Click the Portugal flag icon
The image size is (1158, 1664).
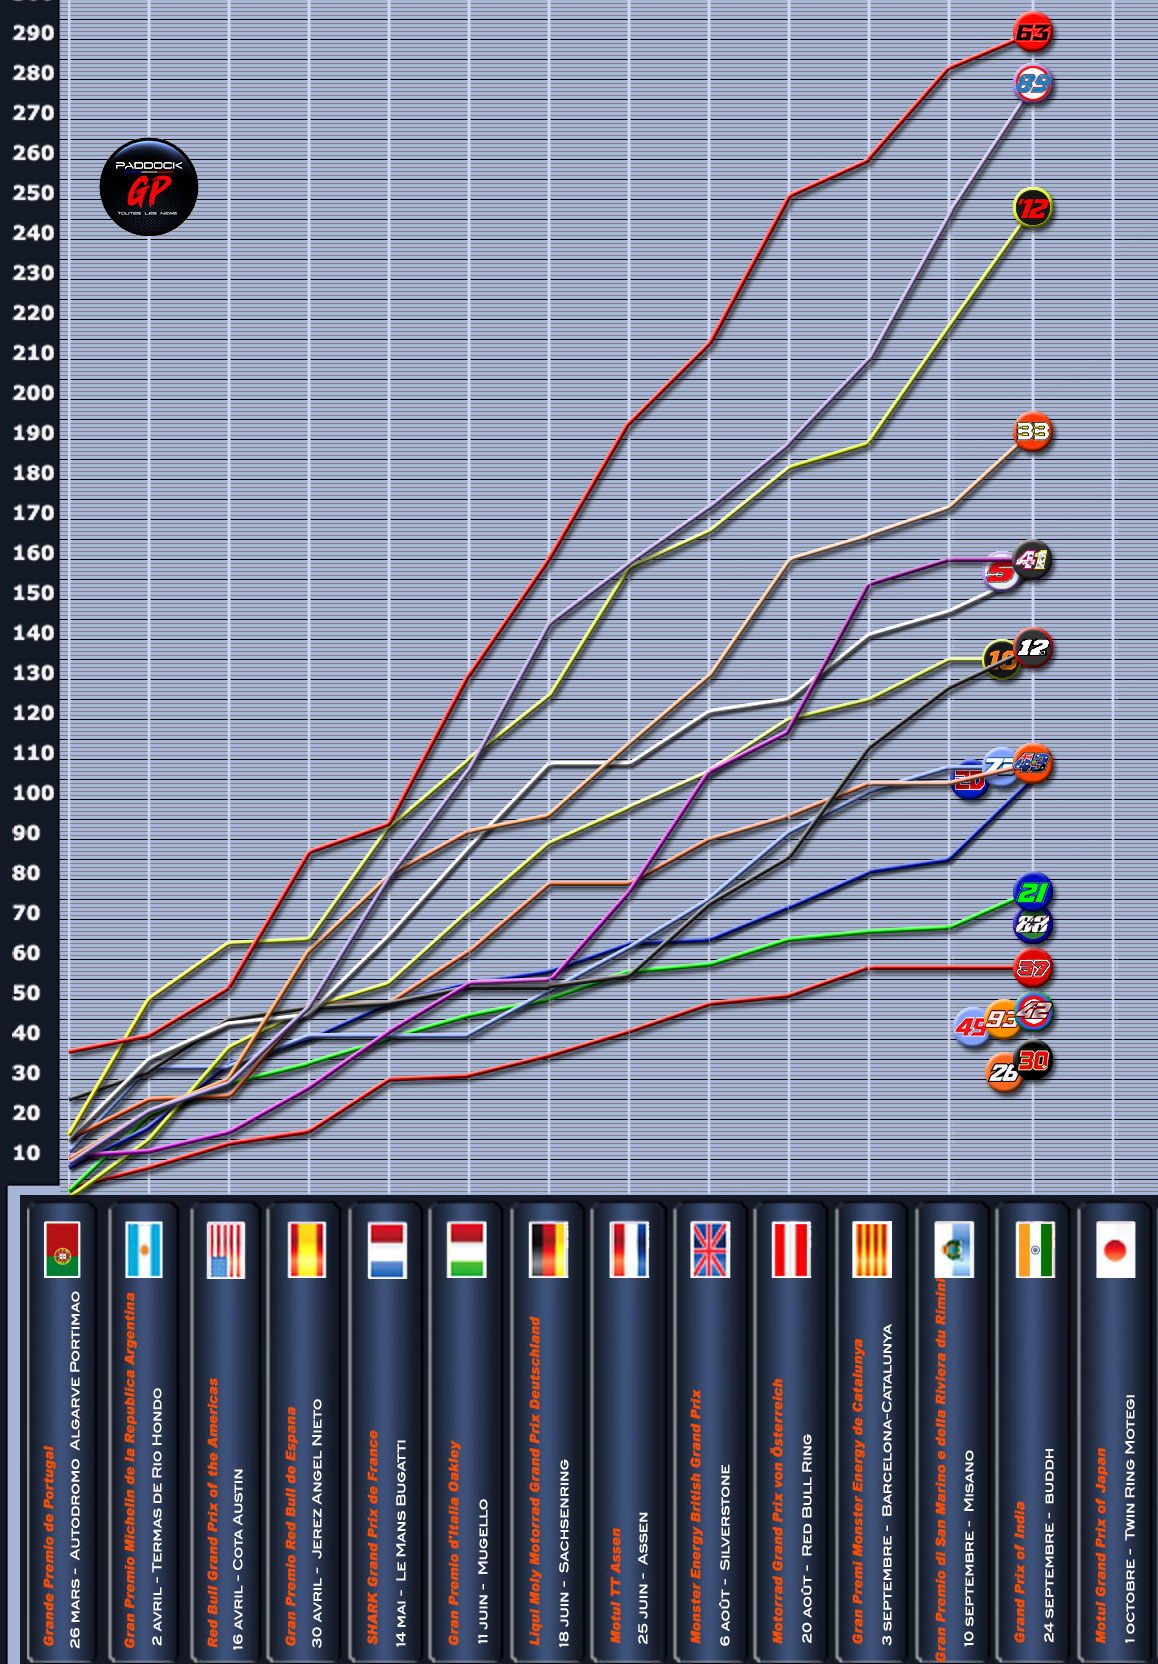click(62, 1250)
